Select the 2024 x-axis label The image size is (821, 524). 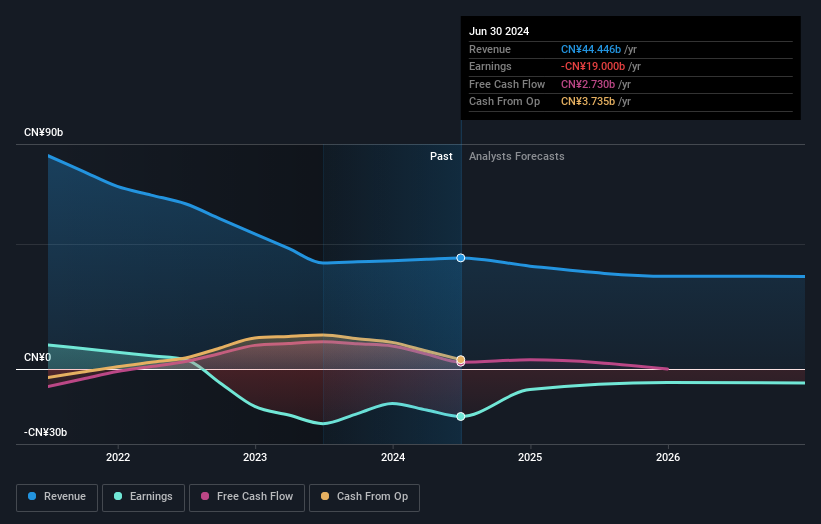pyautogui.click(x=393, y=457)
